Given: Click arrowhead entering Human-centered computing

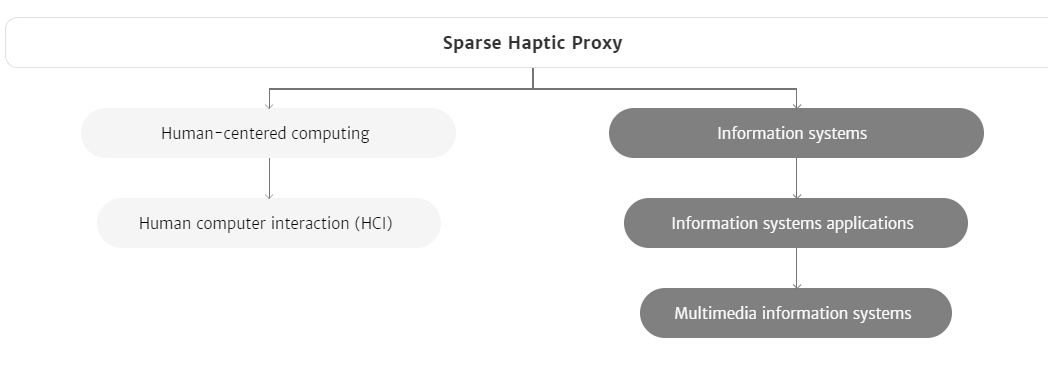Looking at the screenshot, I should point(269,104).
